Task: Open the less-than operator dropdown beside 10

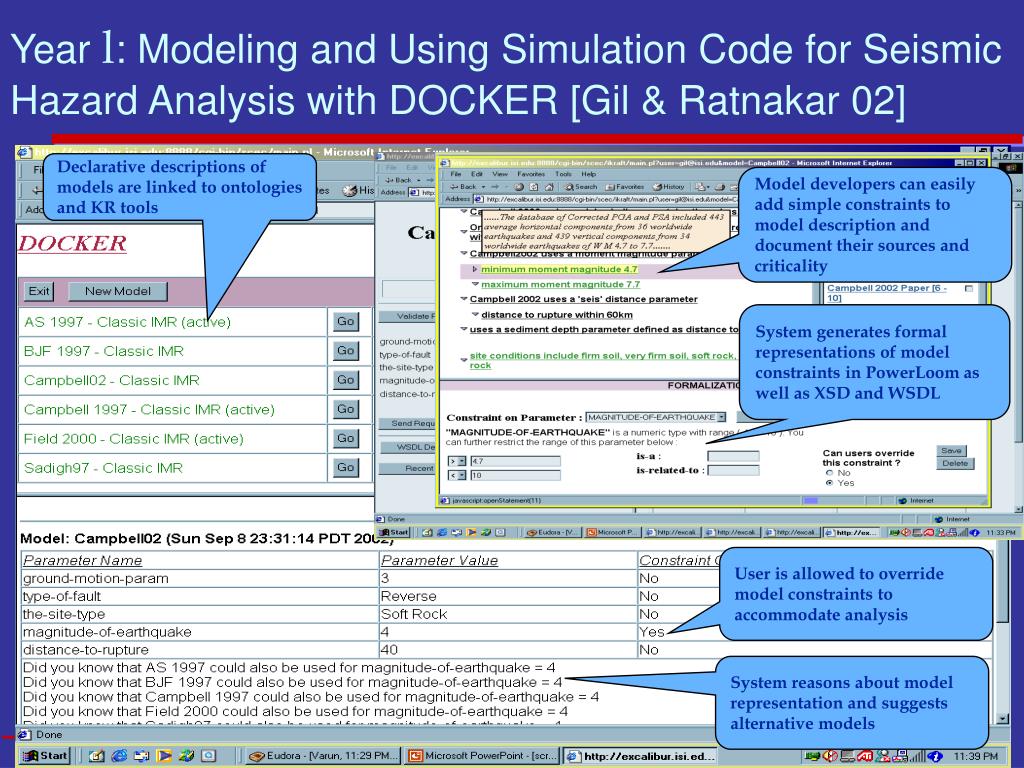Action: tap(462, 475)
